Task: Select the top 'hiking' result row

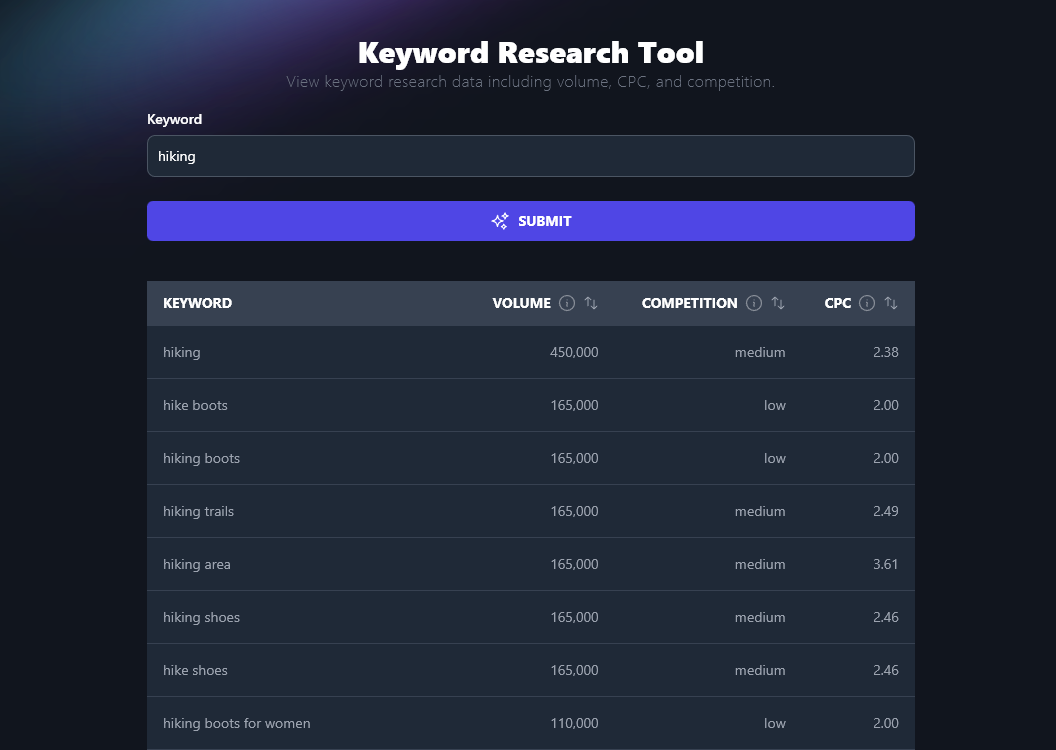Action: coord(530,352)
